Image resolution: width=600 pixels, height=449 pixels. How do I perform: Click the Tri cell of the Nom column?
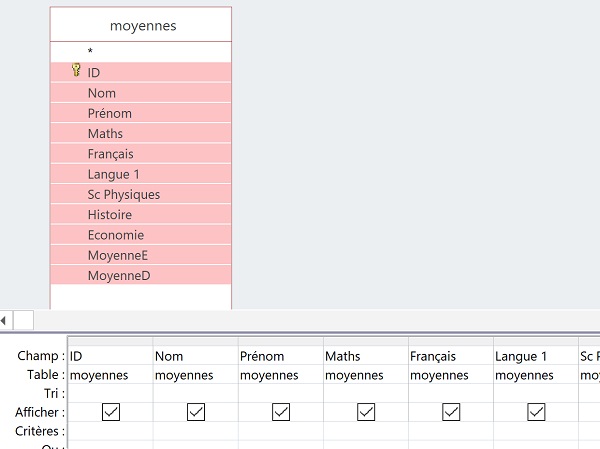(196, 393)
